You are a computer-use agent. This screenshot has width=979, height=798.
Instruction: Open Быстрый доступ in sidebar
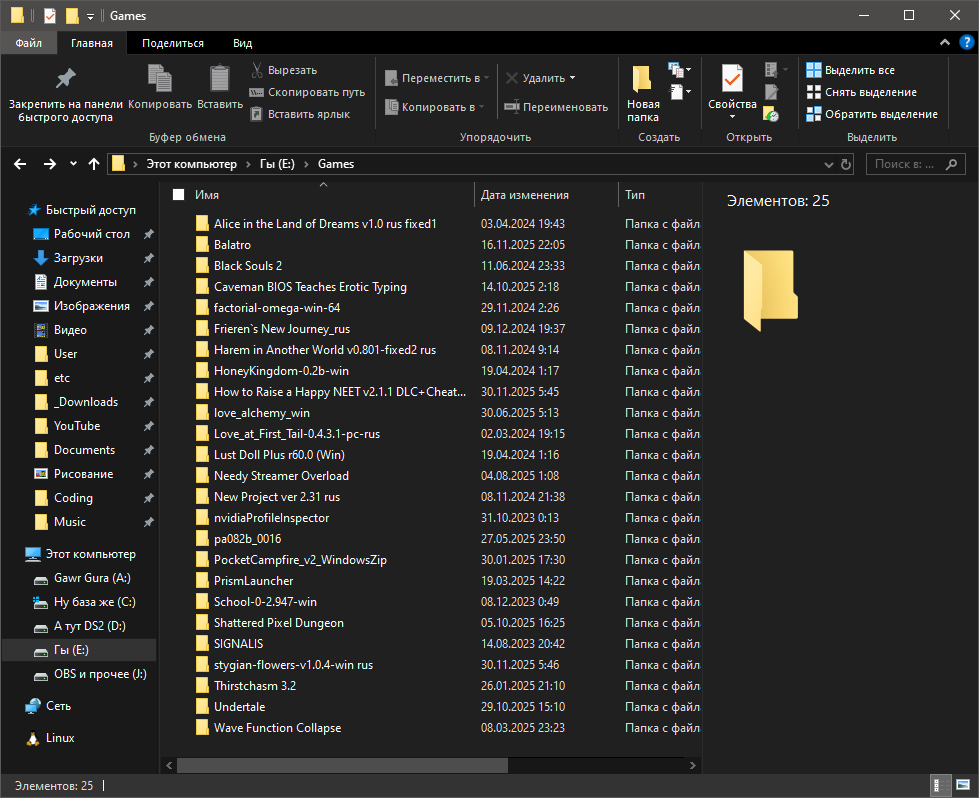point(82,210)
